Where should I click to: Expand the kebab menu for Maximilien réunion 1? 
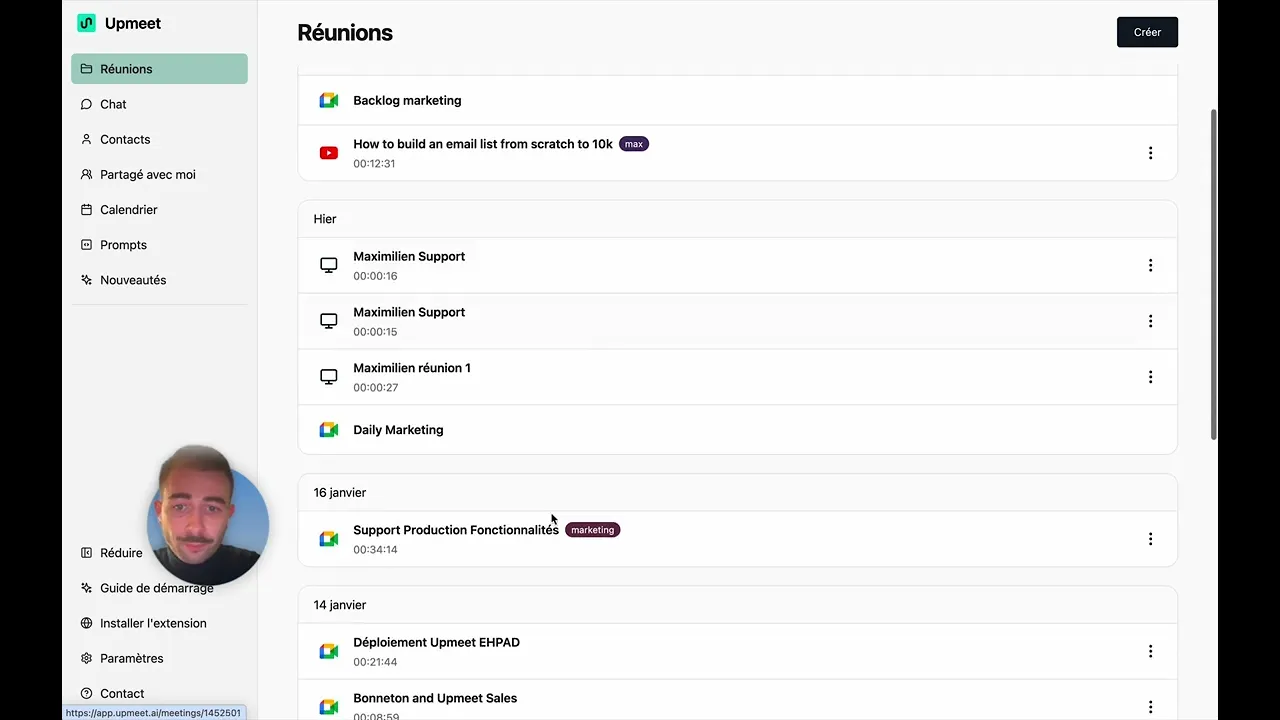click(1150, 377)
